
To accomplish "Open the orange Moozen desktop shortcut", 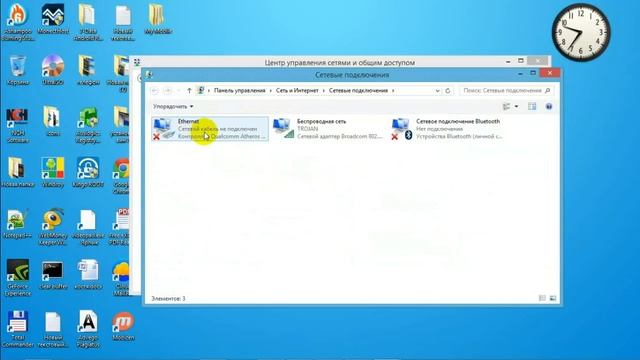I will click(123, 325).
